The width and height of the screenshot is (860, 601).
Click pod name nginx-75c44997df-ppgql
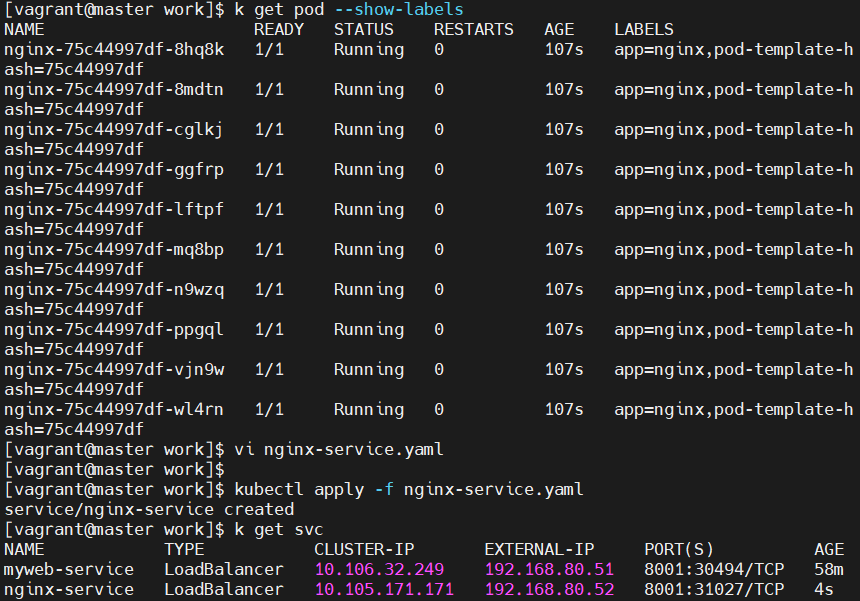pos(114,330)
